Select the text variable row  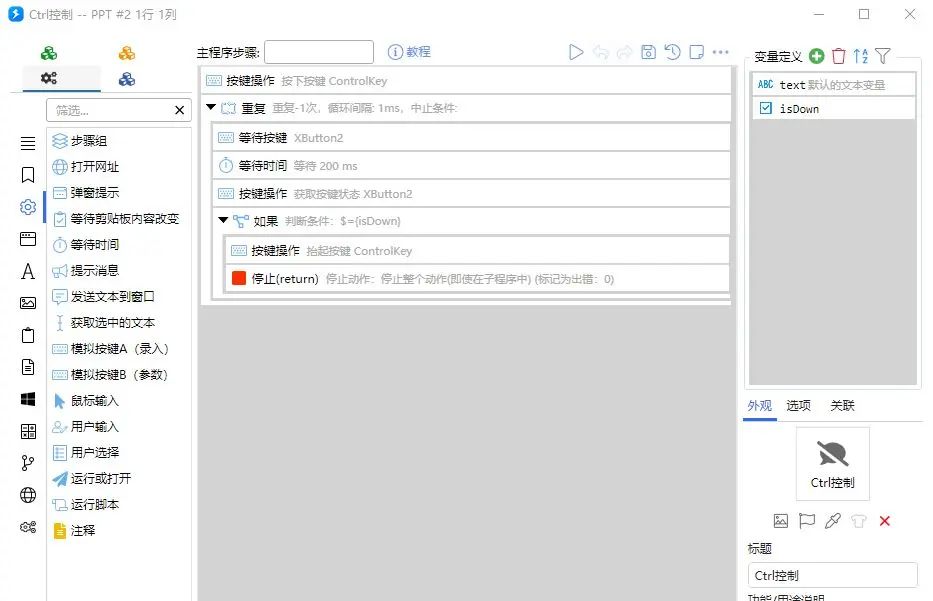pyautogui.click(x=833, y=84)
